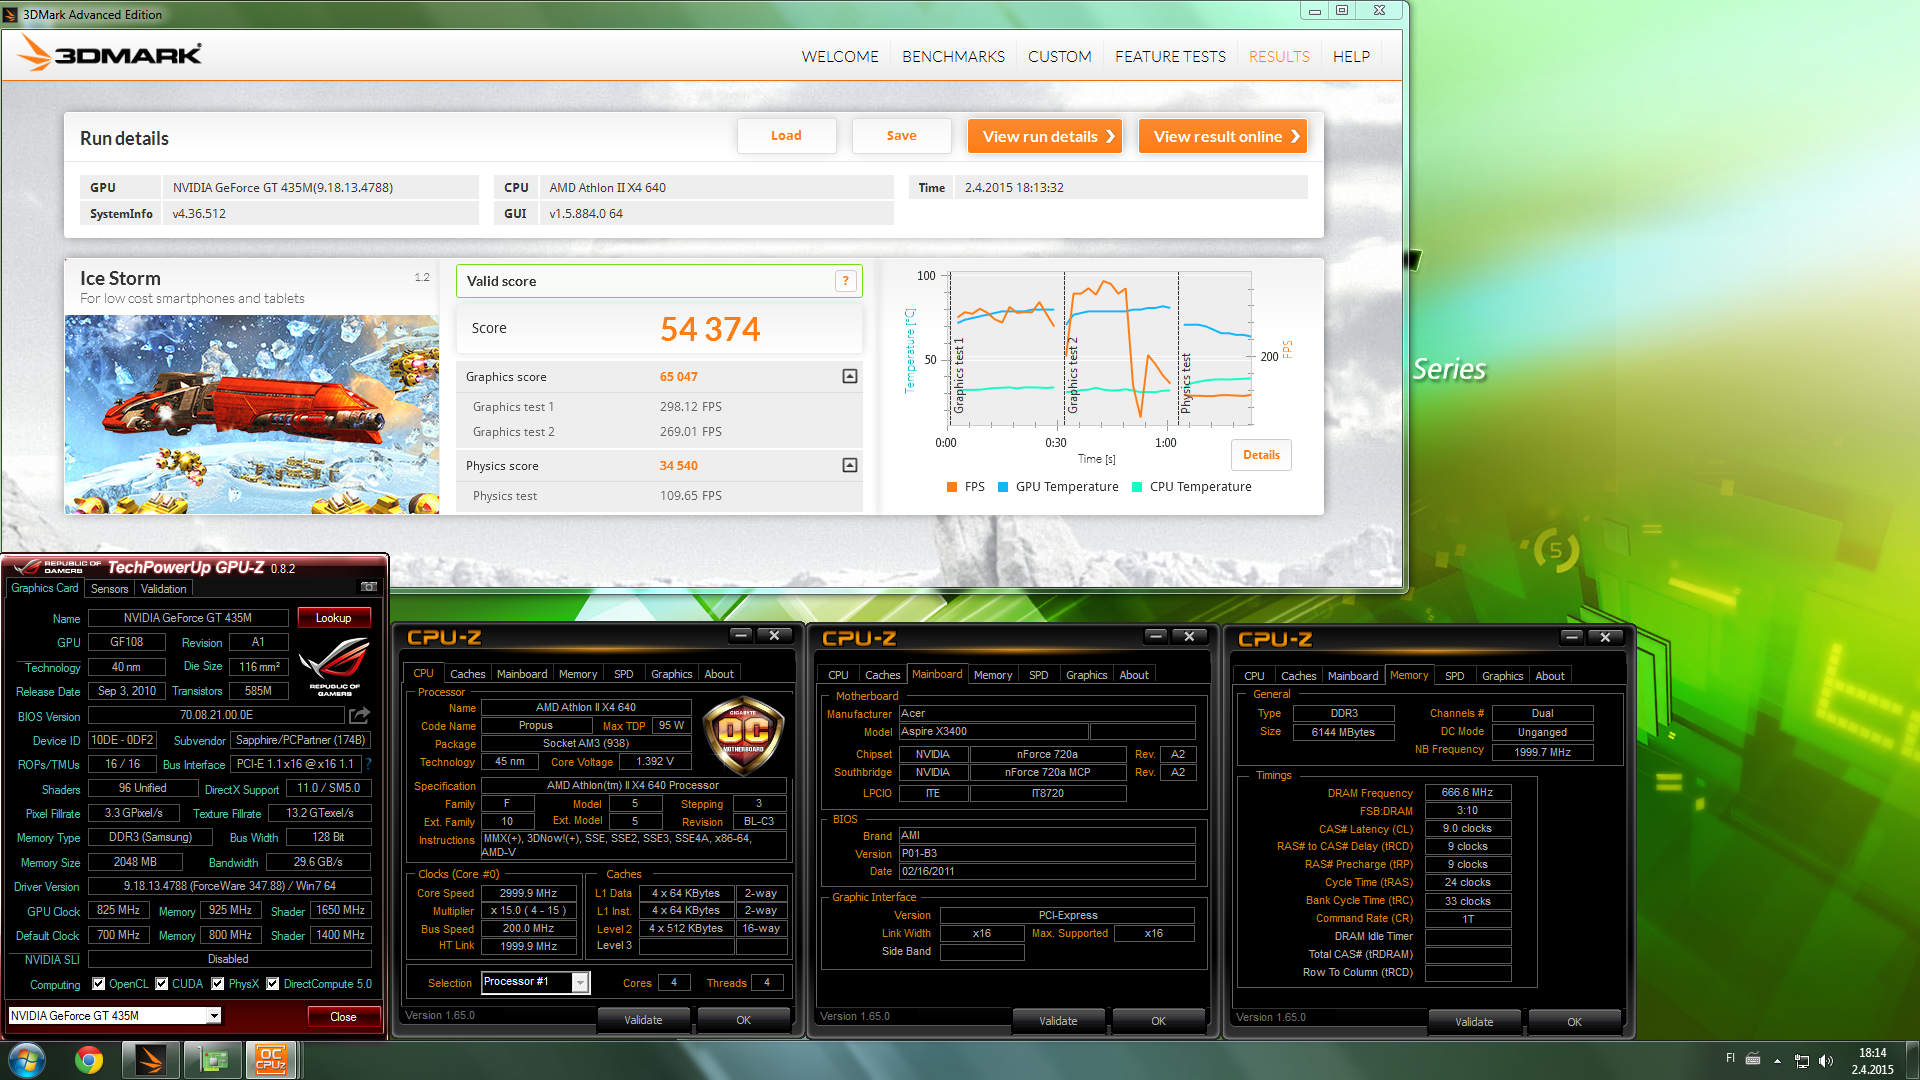Click the Load button

click(x=786, y=136)
